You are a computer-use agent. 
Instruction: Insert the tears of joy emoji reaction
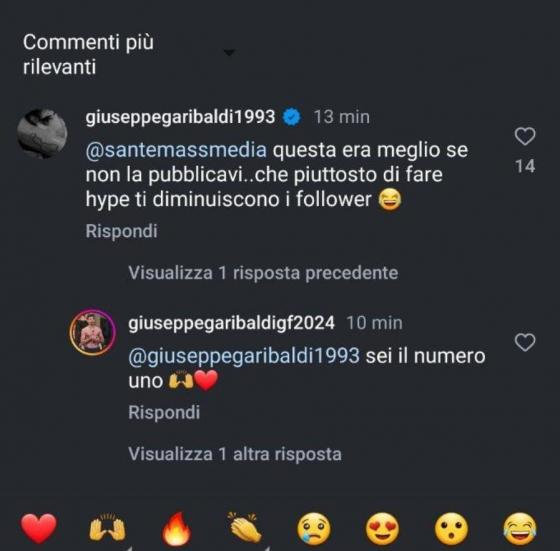520,529
